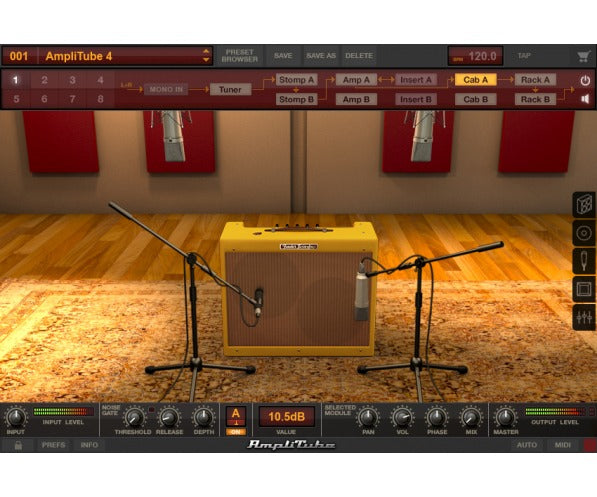Toggle the MIDI button
Viewport: 597px width, 497px height.
click(x=562, y=445)
